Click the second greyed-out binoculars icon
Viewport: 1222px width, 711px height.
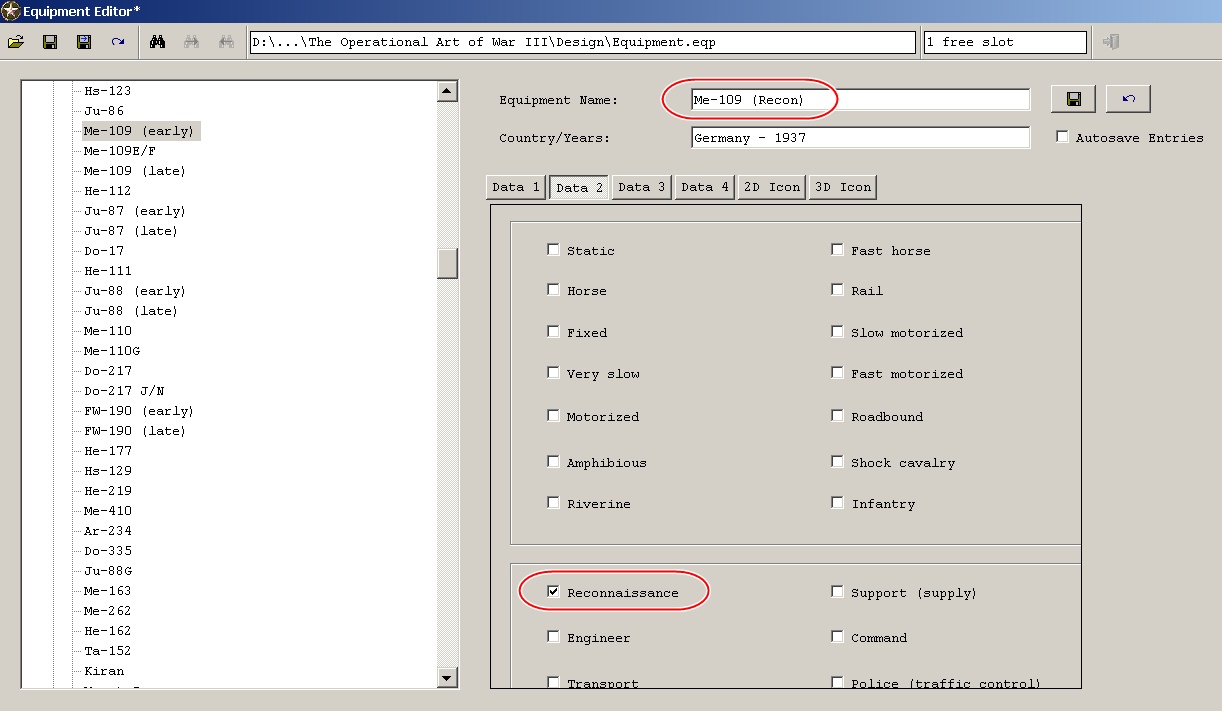coord(226,42)
